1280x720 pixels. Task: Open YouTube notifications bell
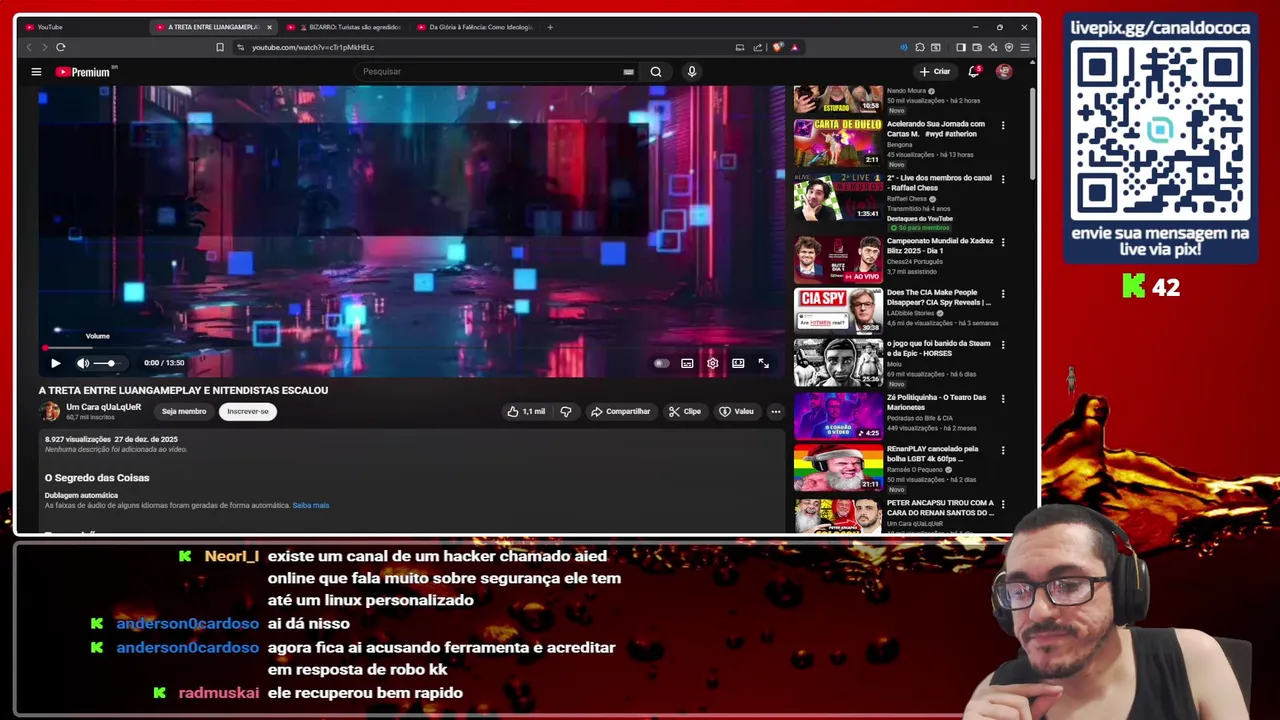(974, 72)
